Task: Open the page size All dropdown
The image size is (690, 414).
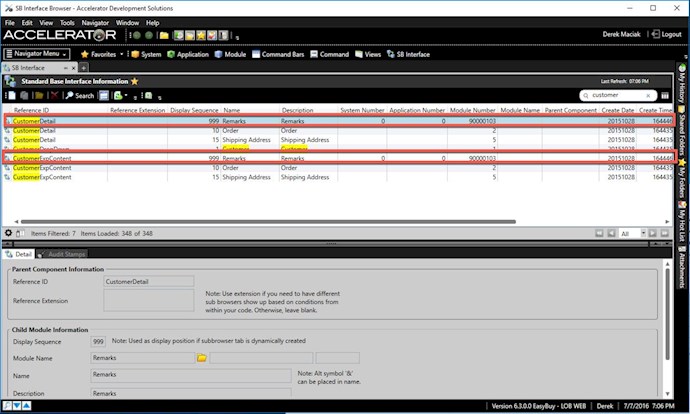Action: tap(643, 233)
